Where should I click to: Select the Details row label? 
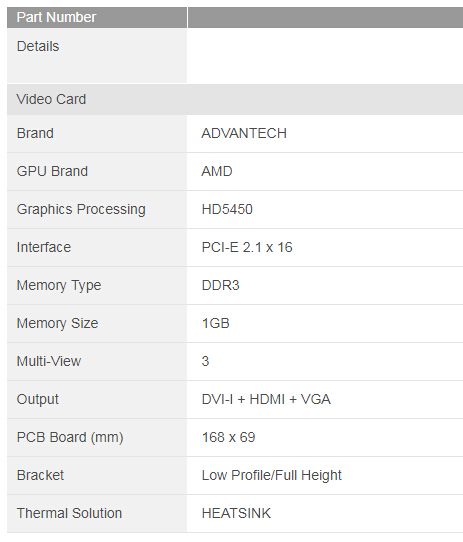(38, 46)
